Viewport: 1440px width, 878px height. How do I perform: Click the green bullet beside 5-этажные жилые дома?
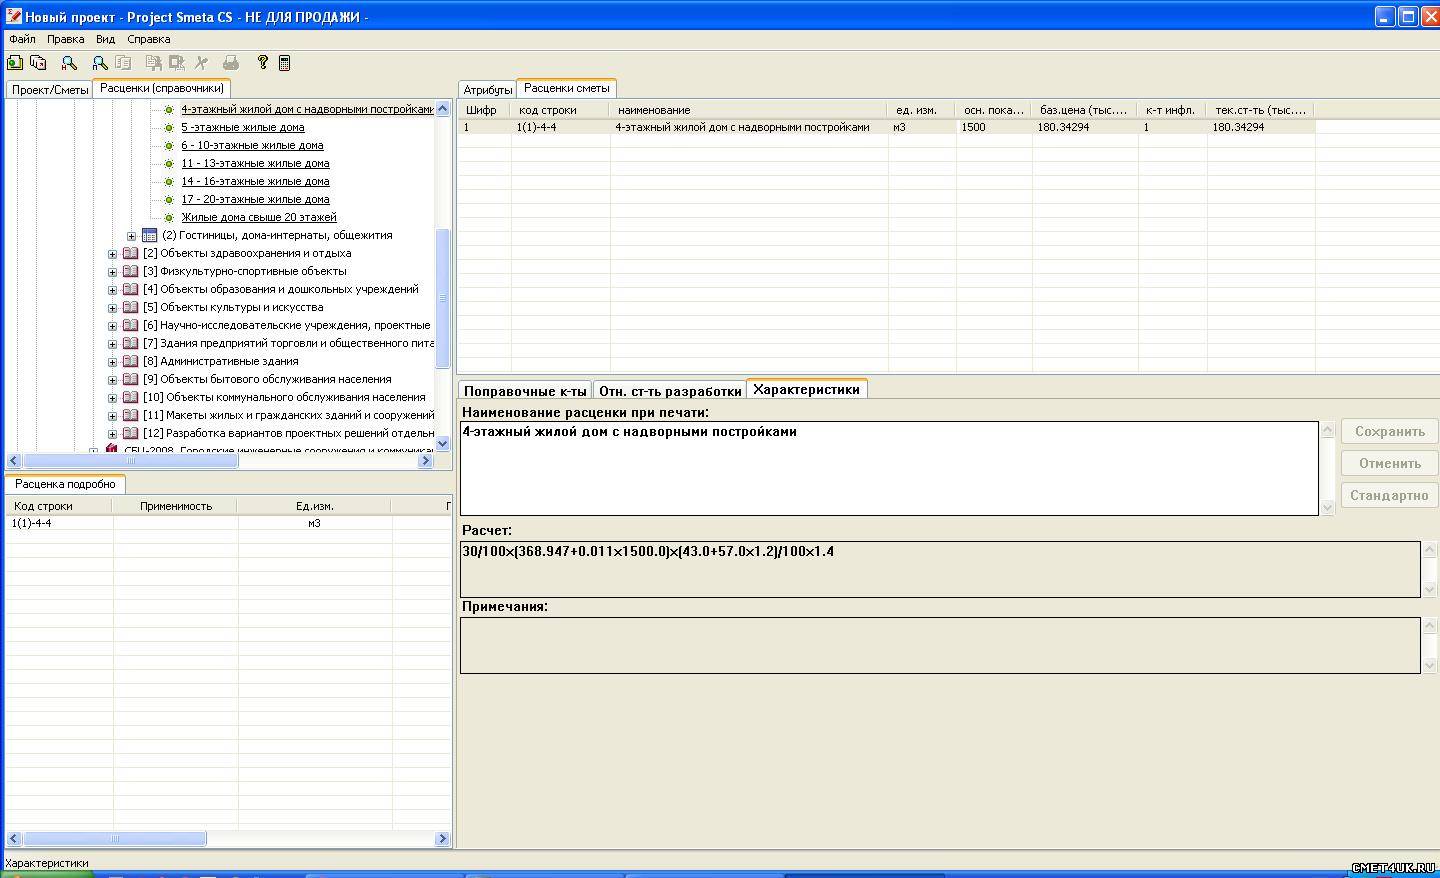pyautogui.click(x=169, y=128)
